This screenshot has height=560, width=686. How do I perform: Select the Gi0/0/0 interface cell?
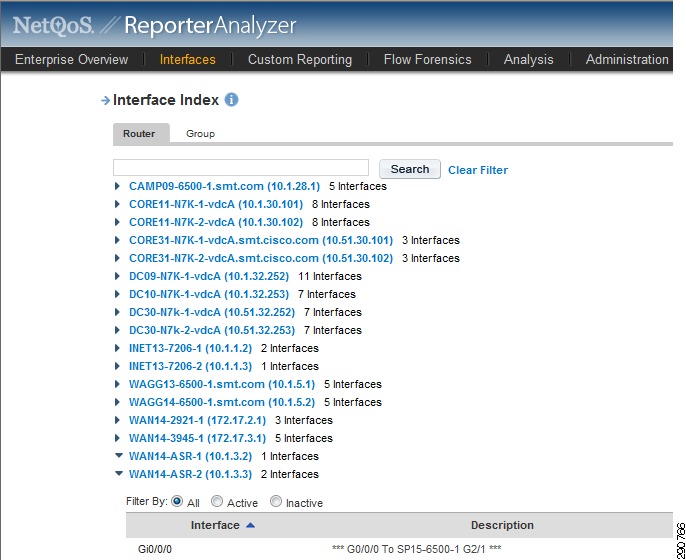(x=155, y=549)
